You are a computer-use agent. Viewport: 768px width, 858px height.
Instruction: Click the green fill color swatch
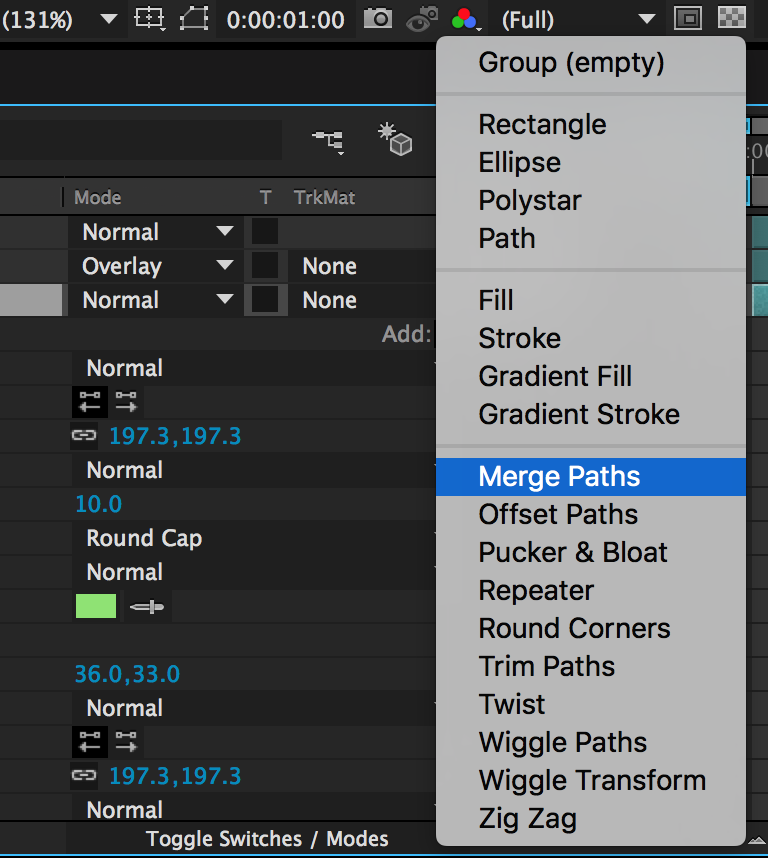pyautogui.click(x=96, y=606)
